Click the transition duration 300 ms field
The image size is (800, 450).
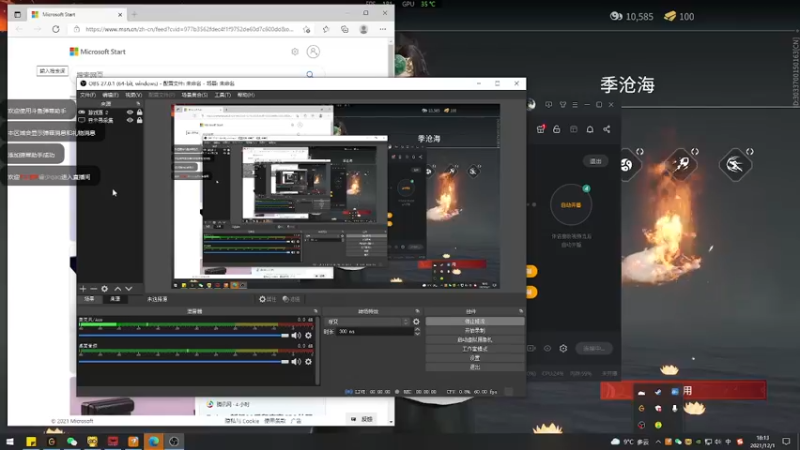click(374, 332)
